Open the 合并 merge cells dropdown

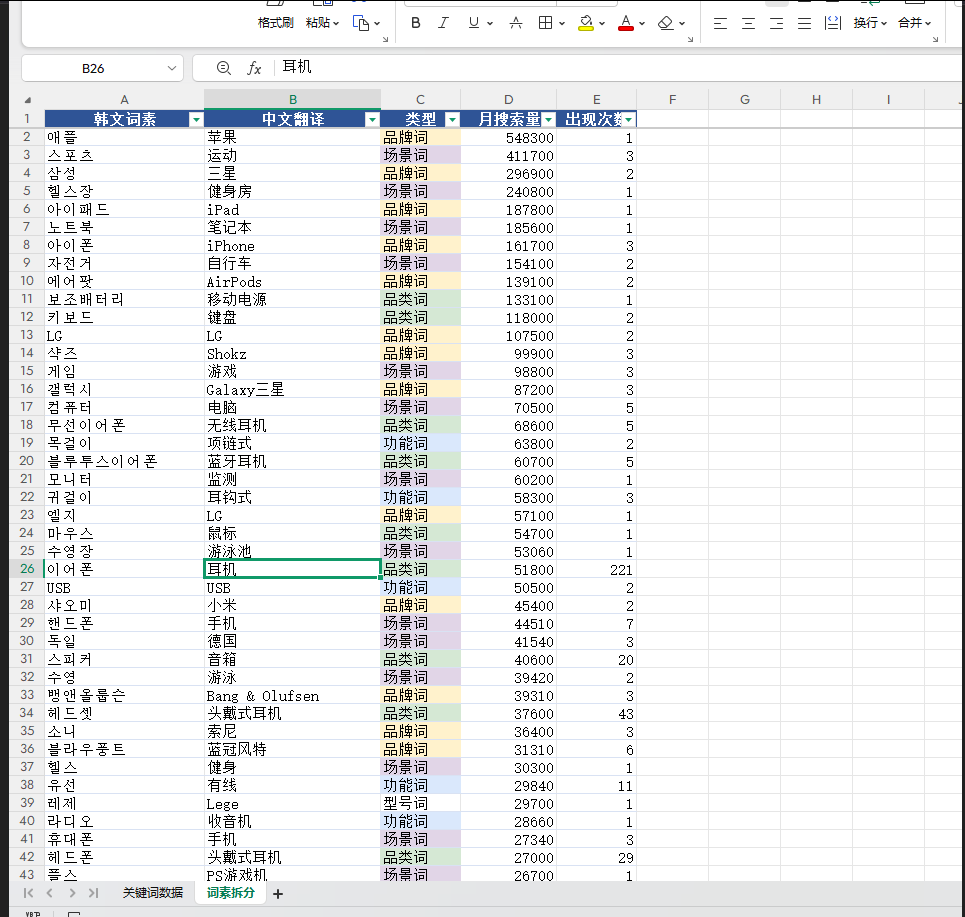(x=915, y=23)
